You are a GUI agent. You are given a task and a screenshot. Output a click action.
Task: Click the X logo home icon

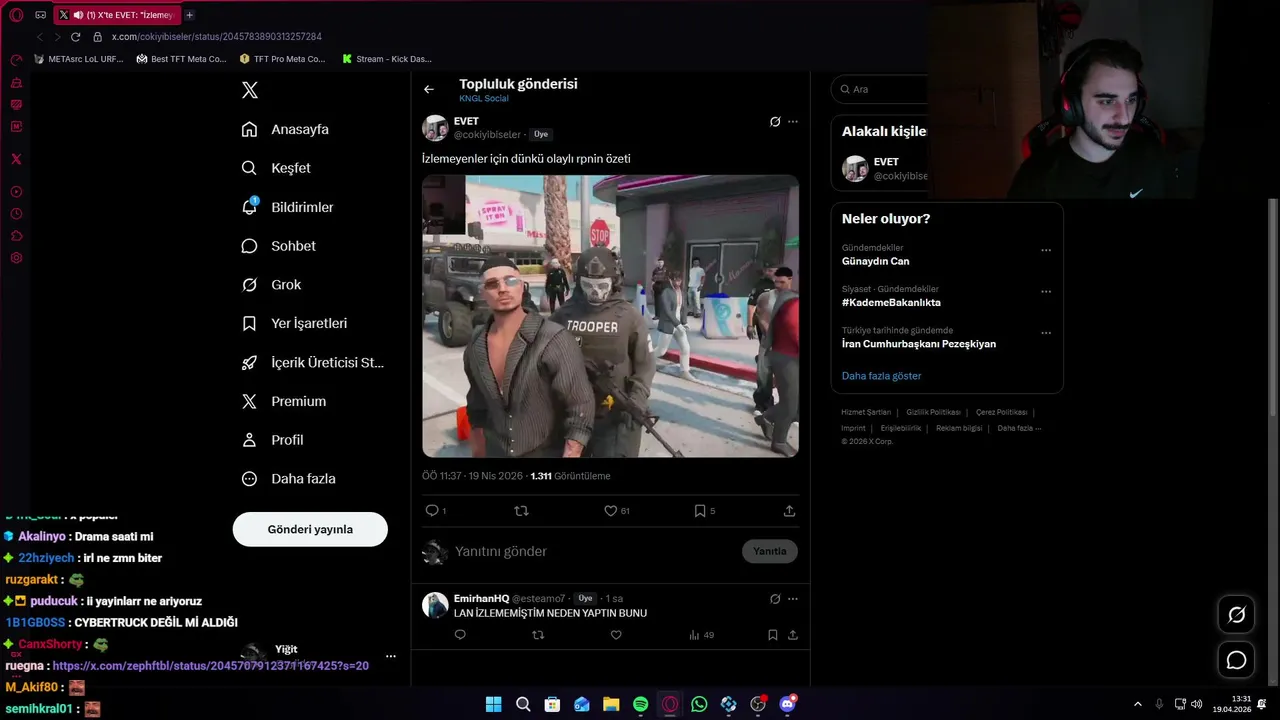pos(250,90)
